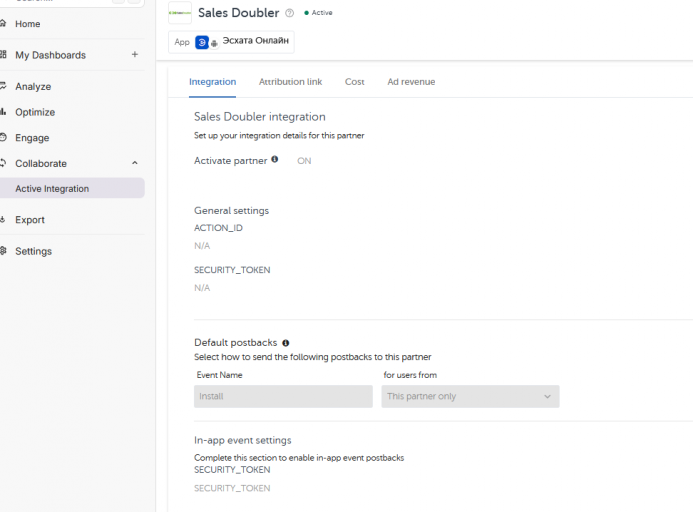Click the Эсхата Онлайн app icon
The image size is (693, 512).
[x=202, y=42]
